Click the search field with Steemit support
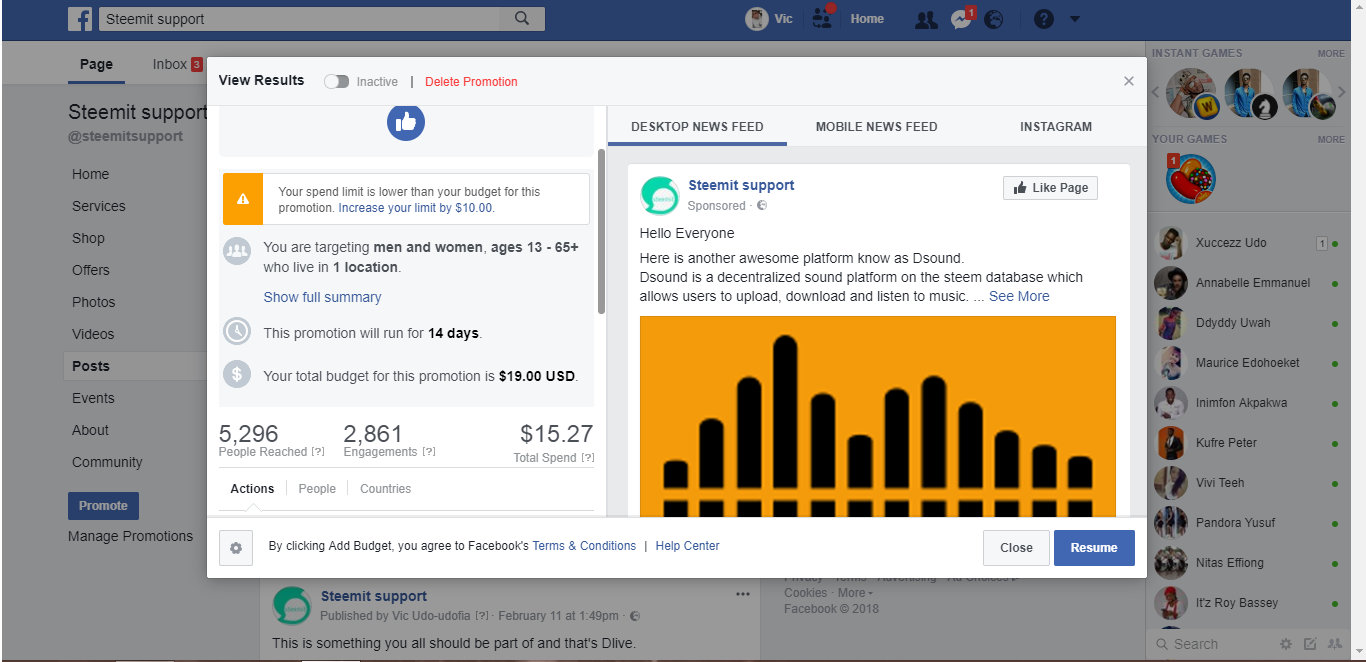1366x662 pixels. [x=300, y=19]
